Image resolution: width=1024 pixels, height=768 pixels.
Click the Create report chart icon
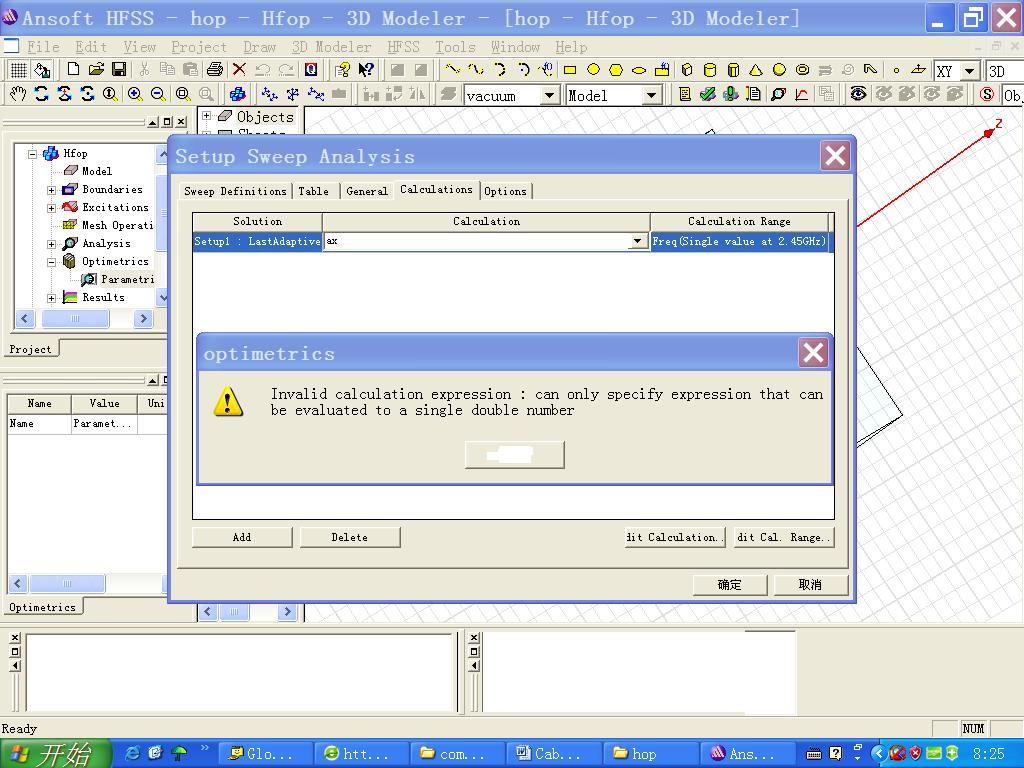pyautogui.click(x=802, y=95)
